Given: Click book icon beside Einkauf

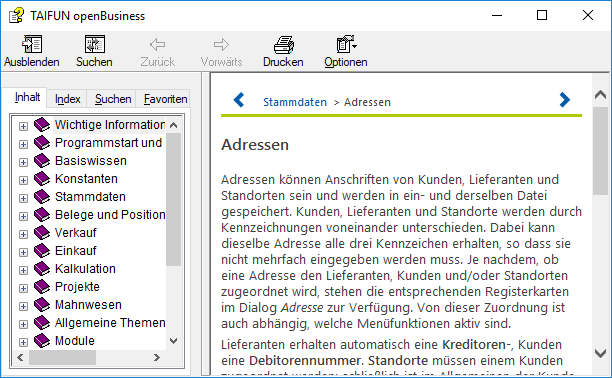Looking at the screenshot, I should tap(42, 251).
